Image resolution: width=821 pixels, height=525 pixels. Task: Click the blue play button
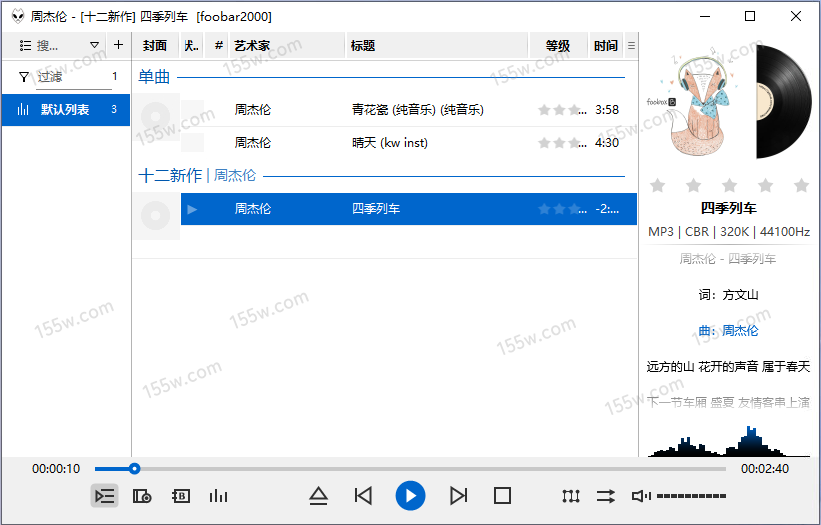click(410, 495)
